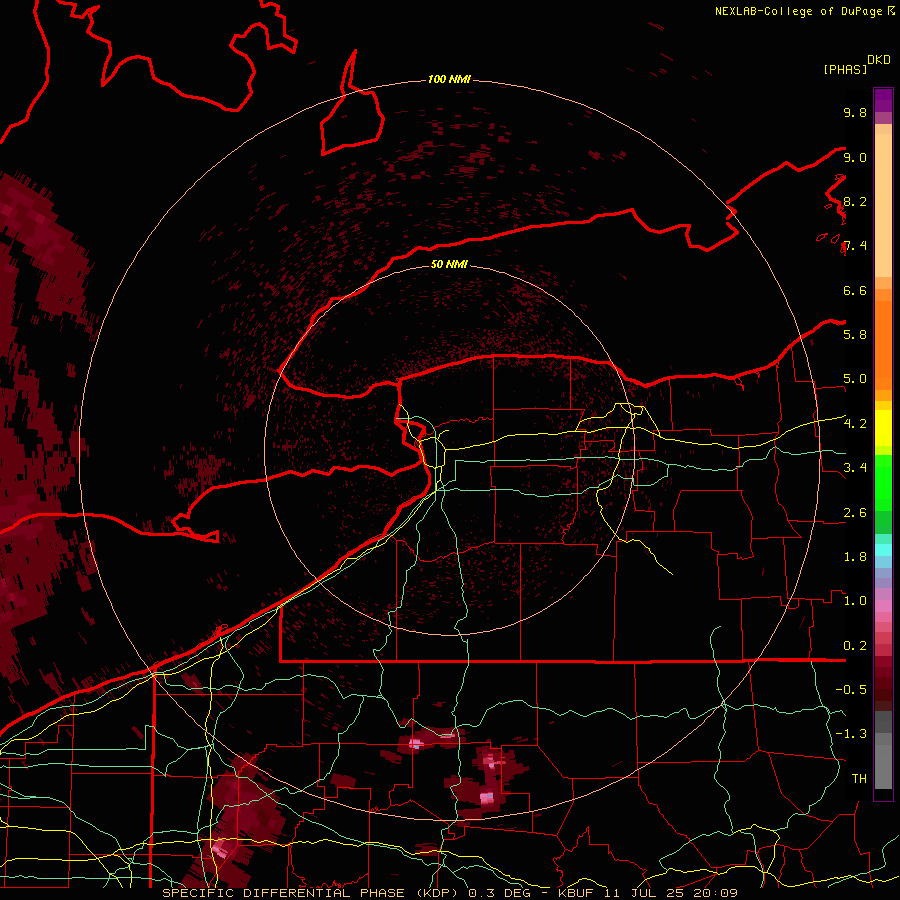Click the 4.2 scale value

point(855,424)
